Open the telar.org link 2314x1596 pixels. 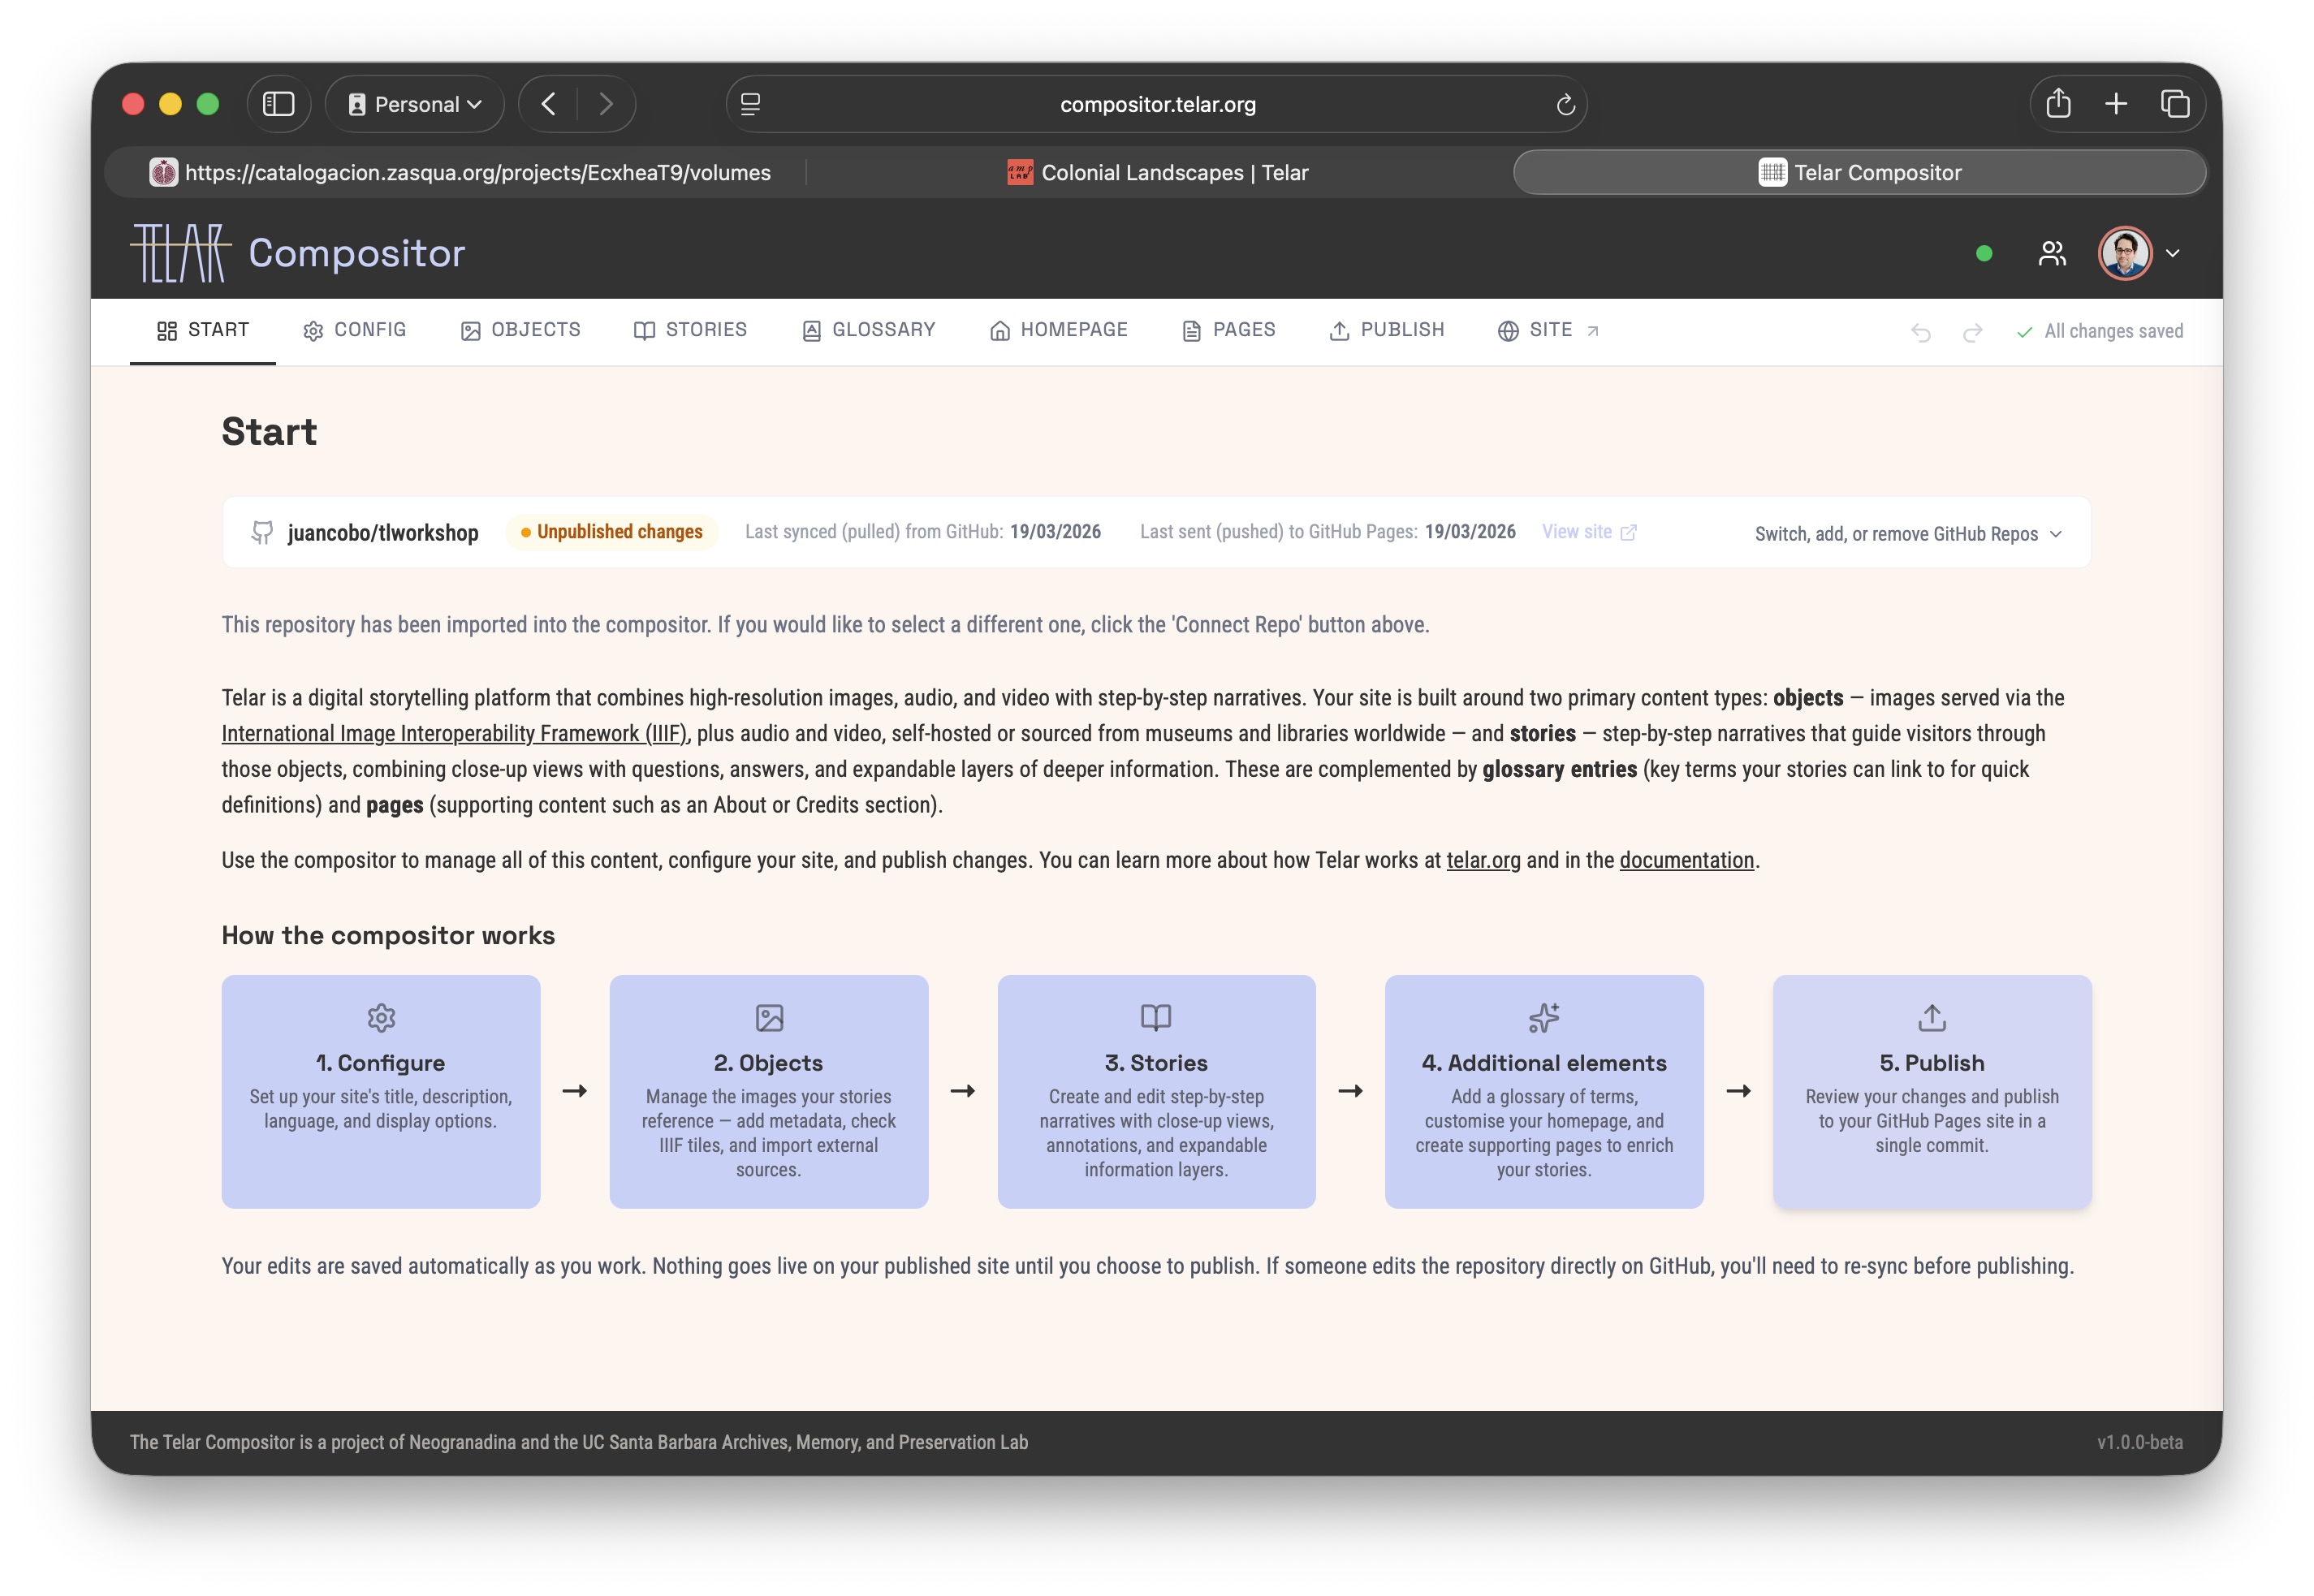coord(1483,861)
